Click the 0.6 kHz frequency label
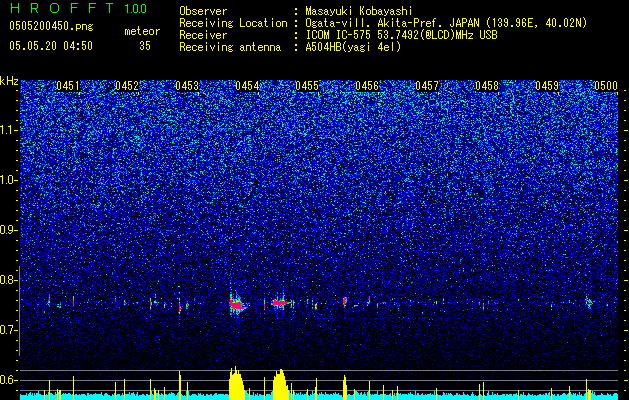The height and width of the screenshot is (400, 629). pos(8,380)
